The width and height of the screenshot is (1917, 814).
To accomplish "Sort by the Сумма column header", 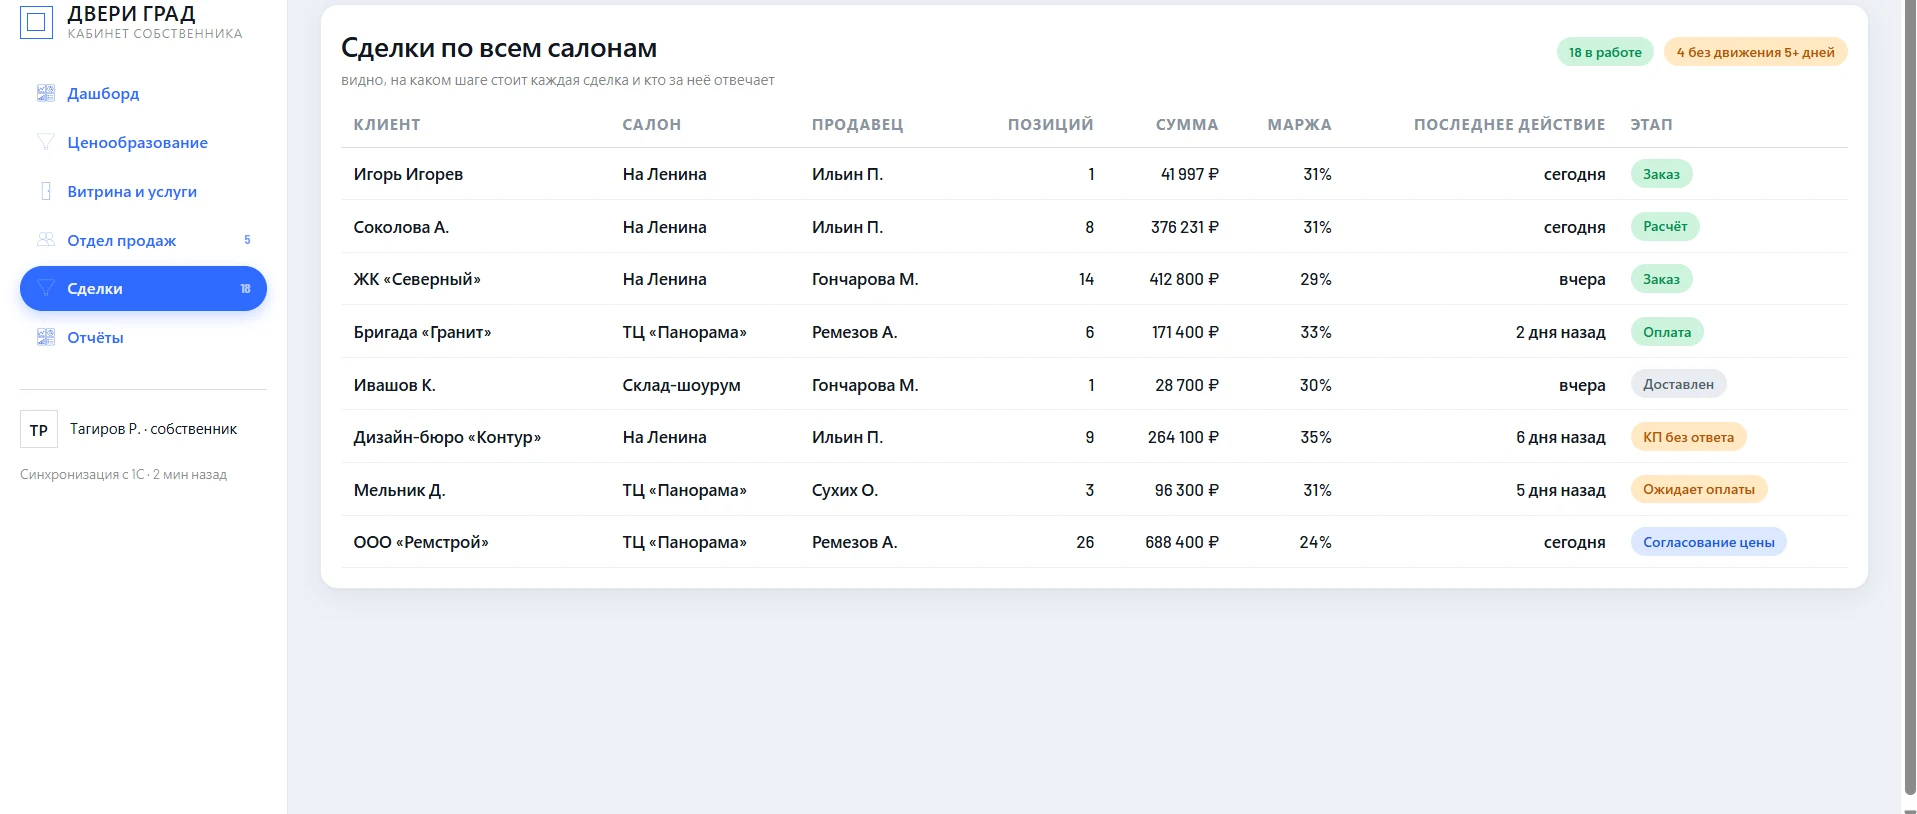I will (x=1187, y=125).
